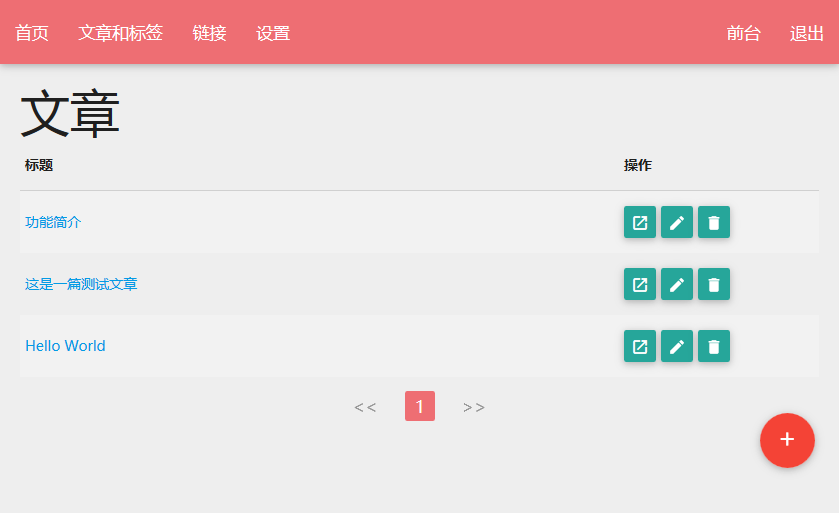Open 设置 from the navigation bar
839x513 pixels.
tap(273, 33)
